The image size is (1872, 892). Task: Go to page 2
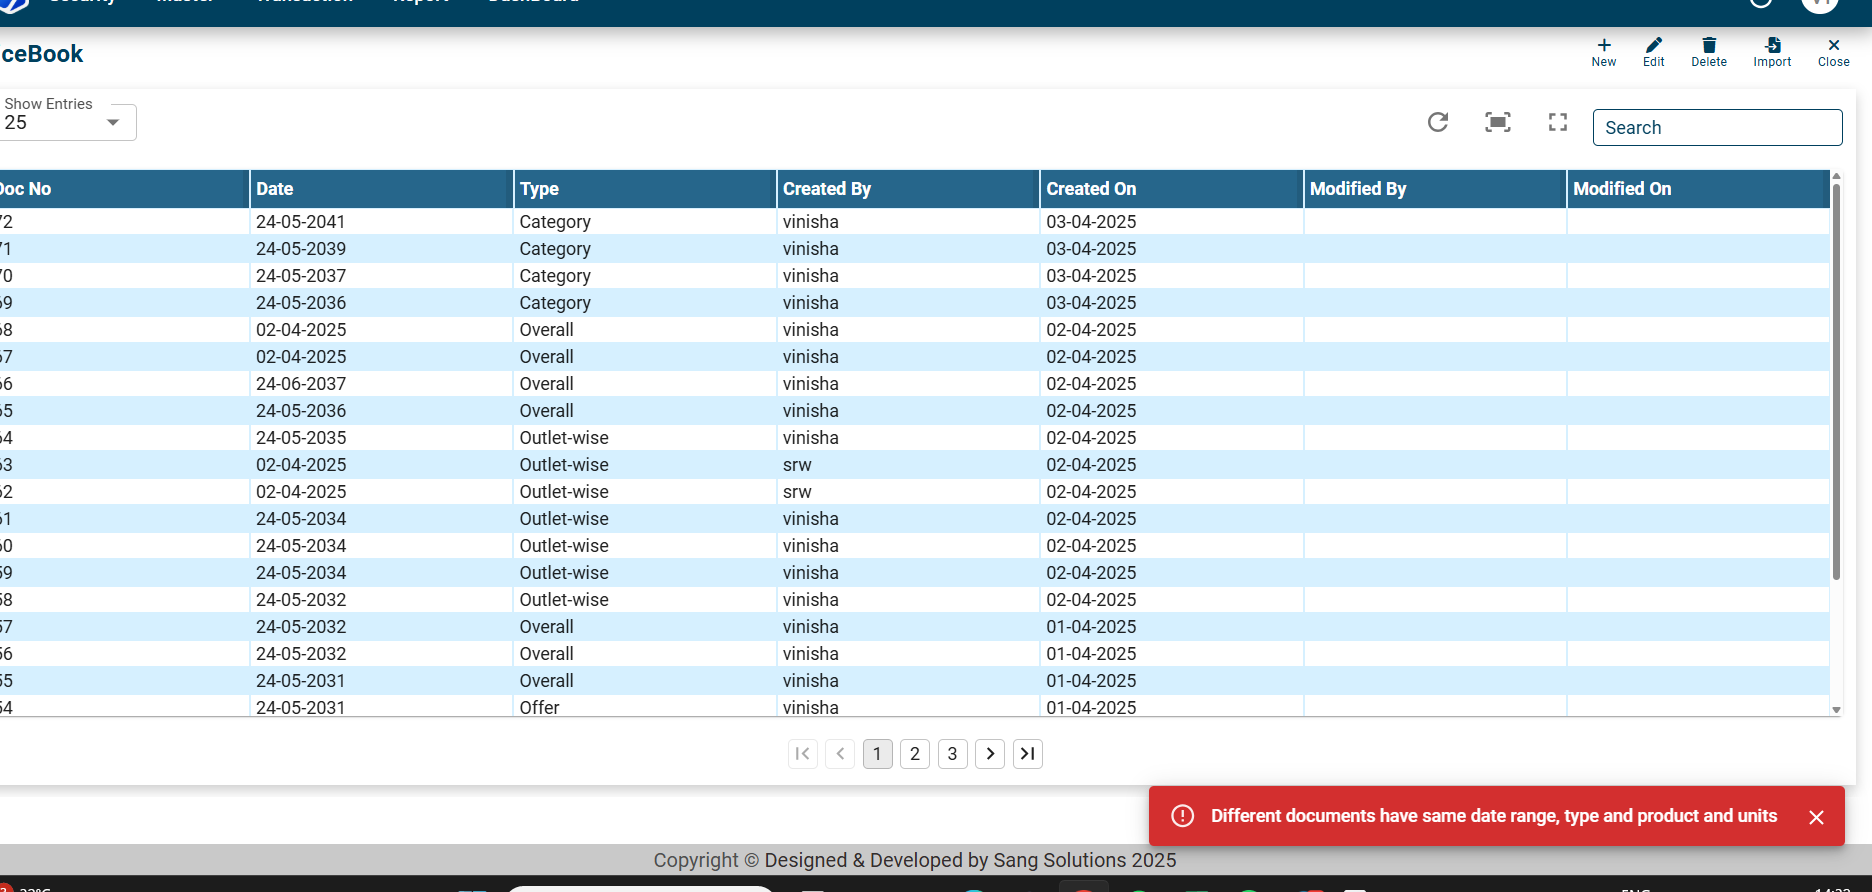(914, 754)
